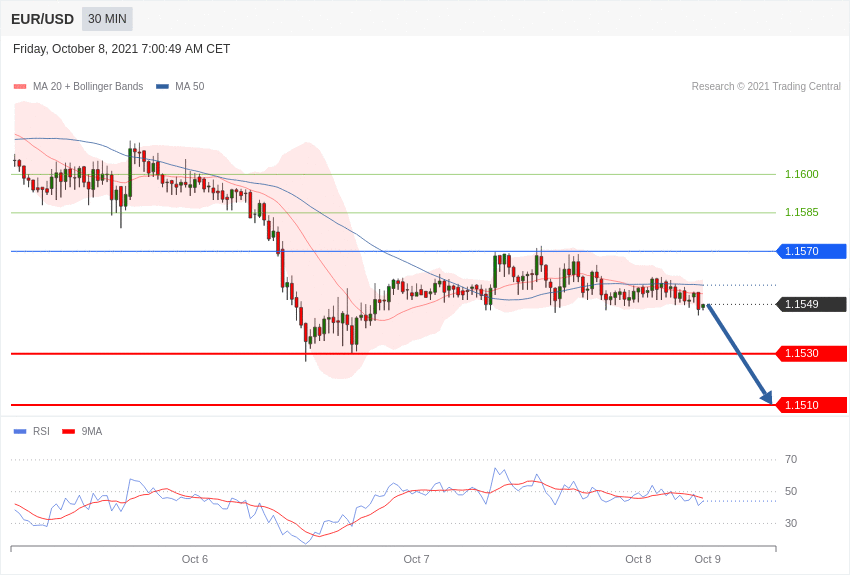Click the EUR/USD pair title

pyautogui.click(x=42, y=20)
